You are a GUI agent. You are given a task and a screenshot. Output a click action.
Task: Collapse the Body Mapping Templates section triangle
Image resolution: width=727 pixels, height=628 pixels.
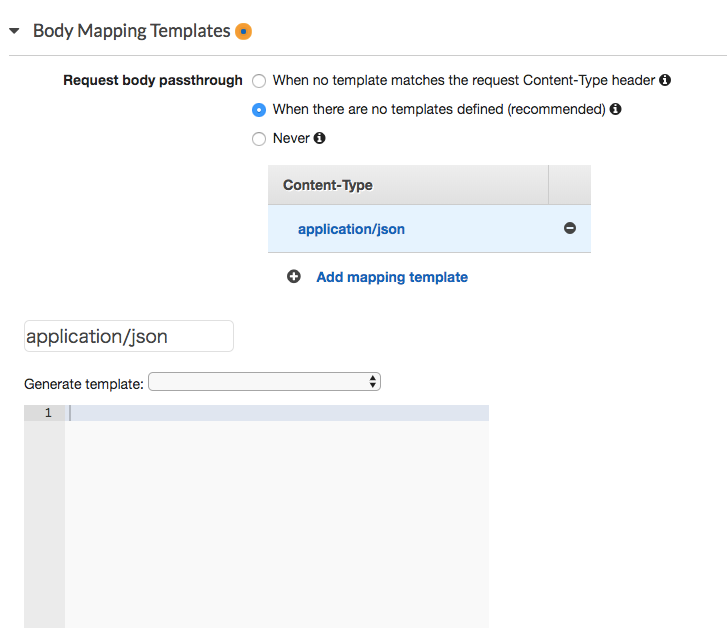(14, 31)
